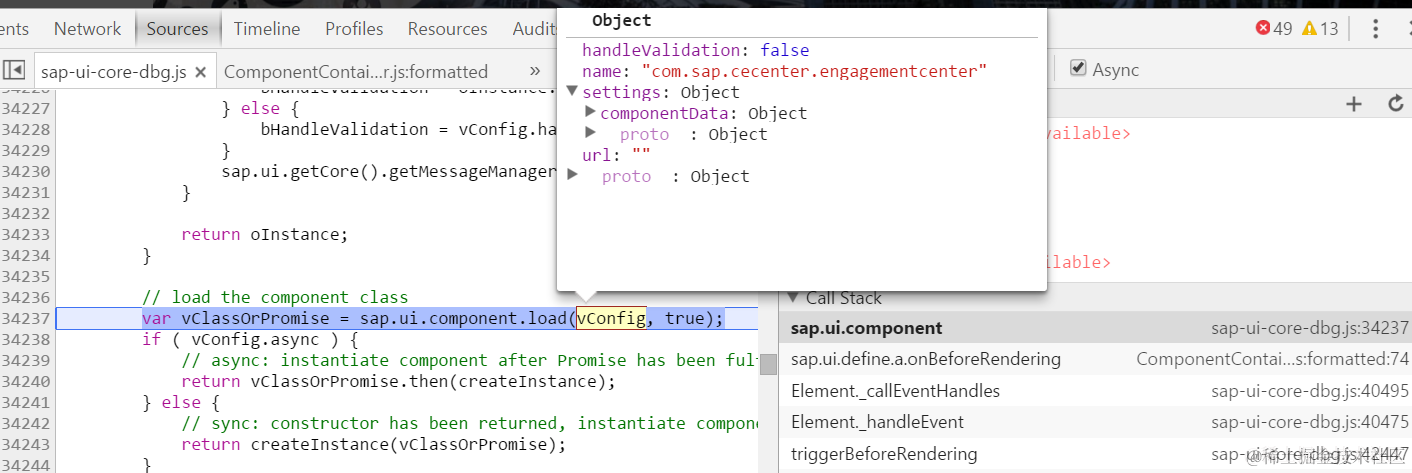Open sap-ui-core-dbg.js:40495 source link
The height and width of the screenshot is (473, 1412).
click(x=1309, y=391)
